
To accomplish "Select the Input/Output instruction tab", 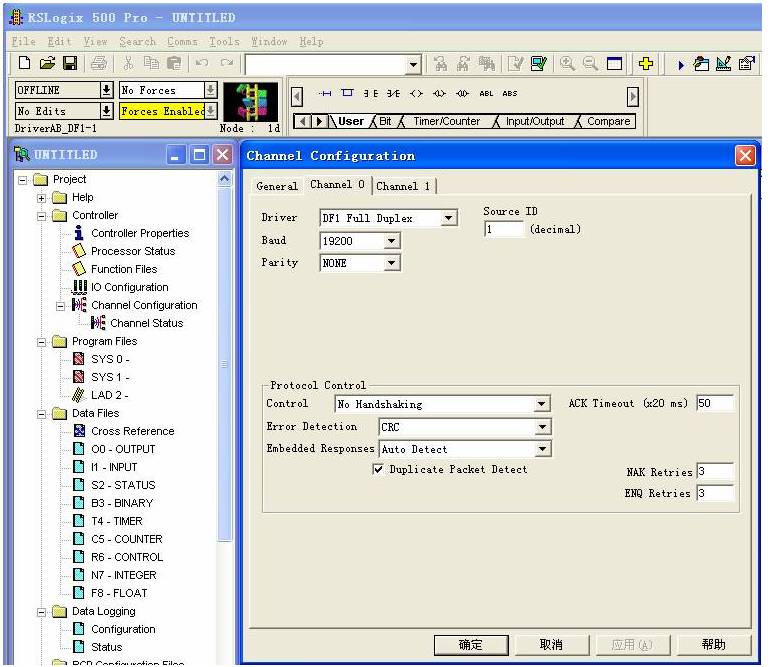I will tap(534, 121).
